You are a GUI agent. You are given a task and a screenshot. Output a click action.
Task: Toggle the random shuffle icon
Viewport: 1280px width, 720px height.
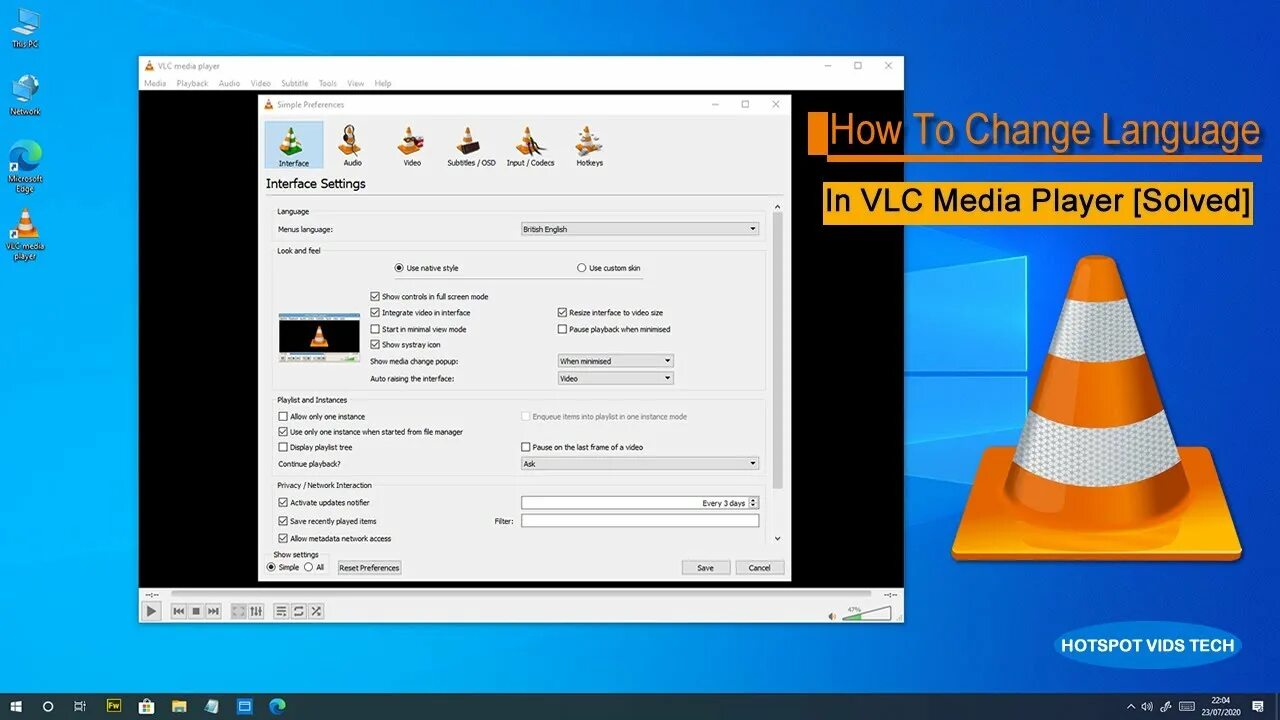316,611
